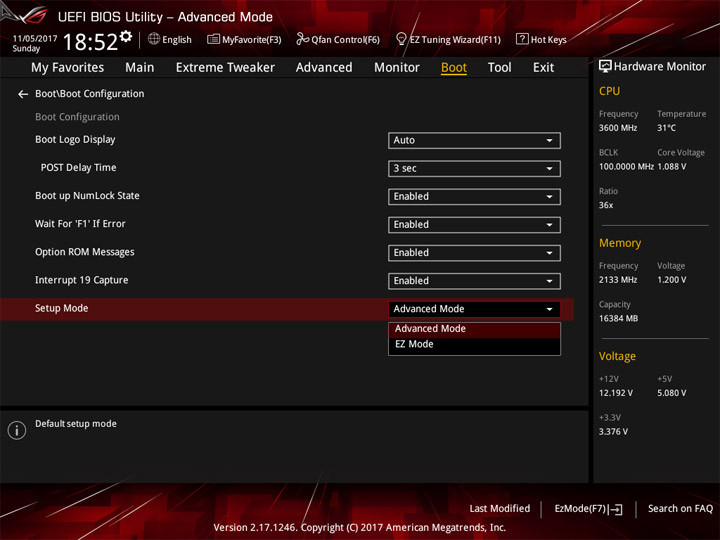Click the Hardware Monitor screen icon
The image size is (720, 540).
tap(605, 67)
